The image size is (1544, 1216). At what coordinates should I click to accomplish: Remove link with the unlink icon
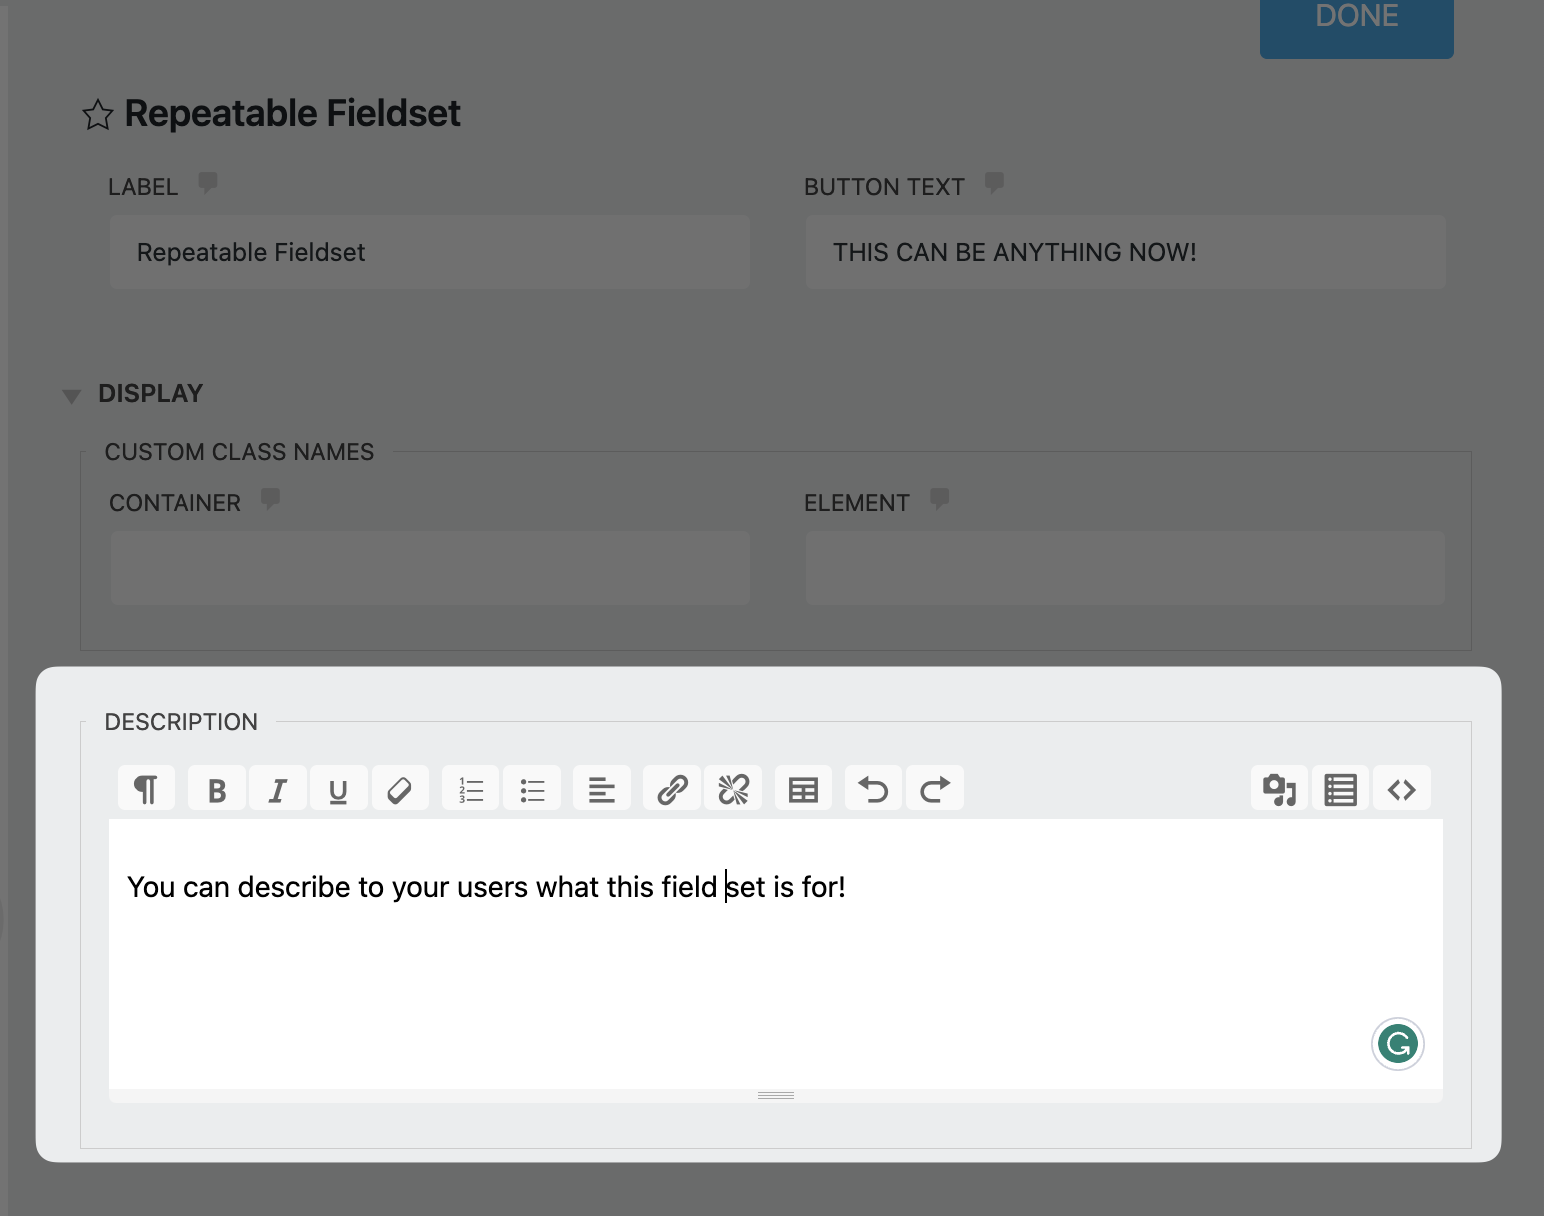click(733, 789)
